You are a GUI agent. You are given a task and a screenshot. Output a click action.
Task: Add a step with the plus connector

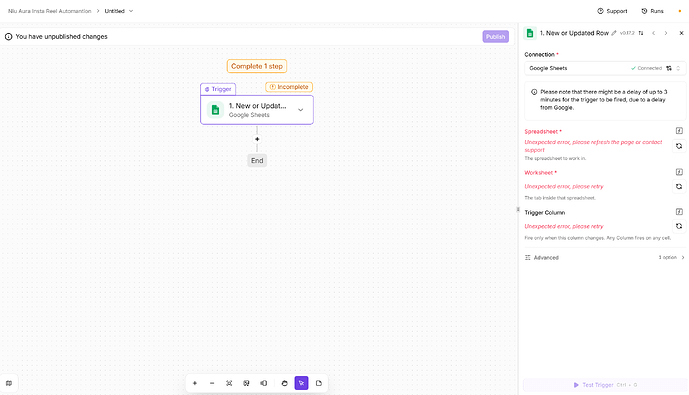(x=257, y=139)
